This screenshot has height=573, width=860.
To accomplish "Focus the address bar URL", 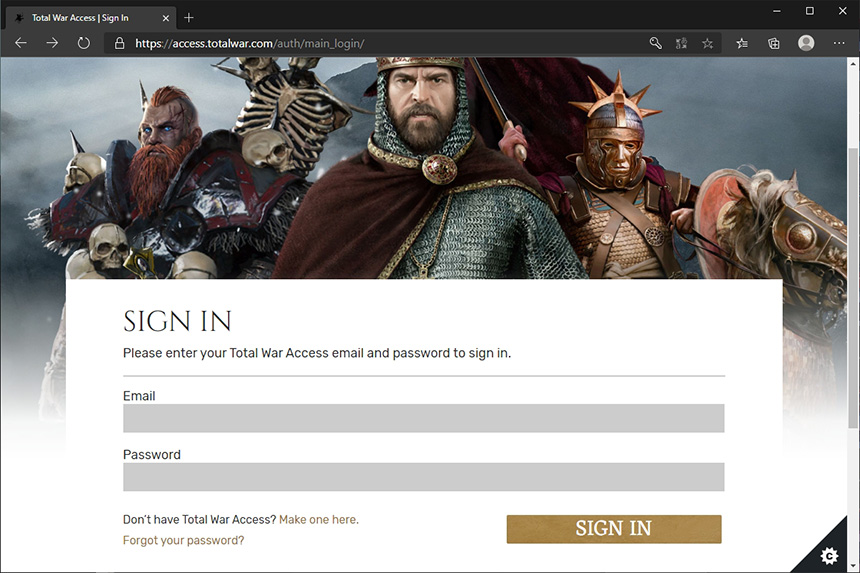I will (250, 43).
